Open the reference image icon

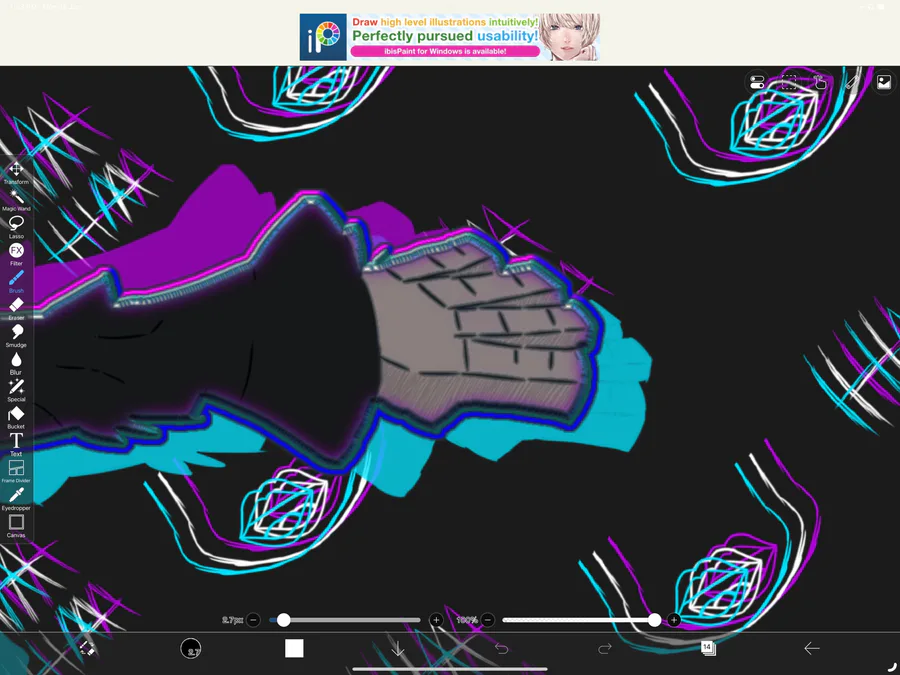884,83
